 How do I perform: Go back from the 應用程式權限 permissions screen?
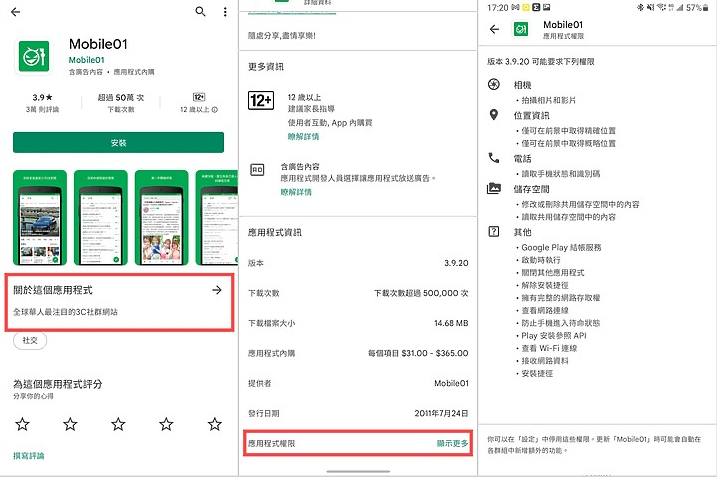[x=494, y=29]
